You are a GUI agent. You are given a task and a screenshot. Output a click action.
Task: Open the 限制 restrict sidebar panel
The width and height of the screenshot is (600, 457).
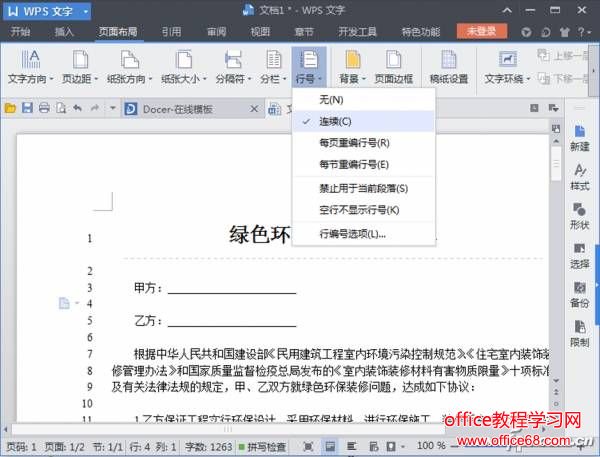(x=579, y=334)
